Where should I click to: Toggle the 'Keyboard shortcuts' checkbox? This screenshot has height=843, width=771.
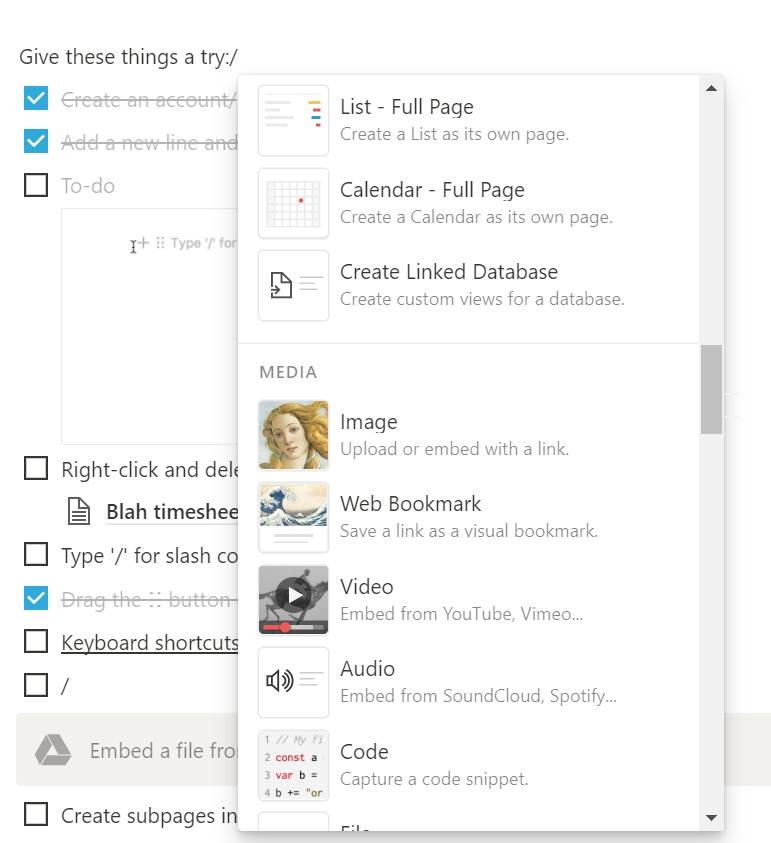[36, 641]
